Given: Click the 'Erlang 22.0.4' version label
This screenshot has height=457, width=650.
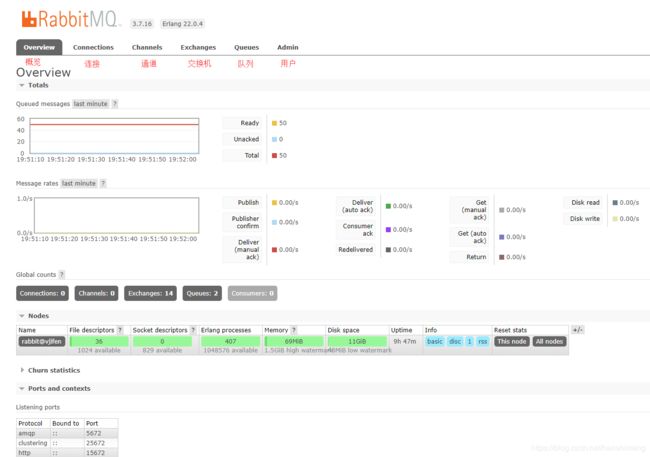Looking at the screenshot, I should [x=182, y=24].
